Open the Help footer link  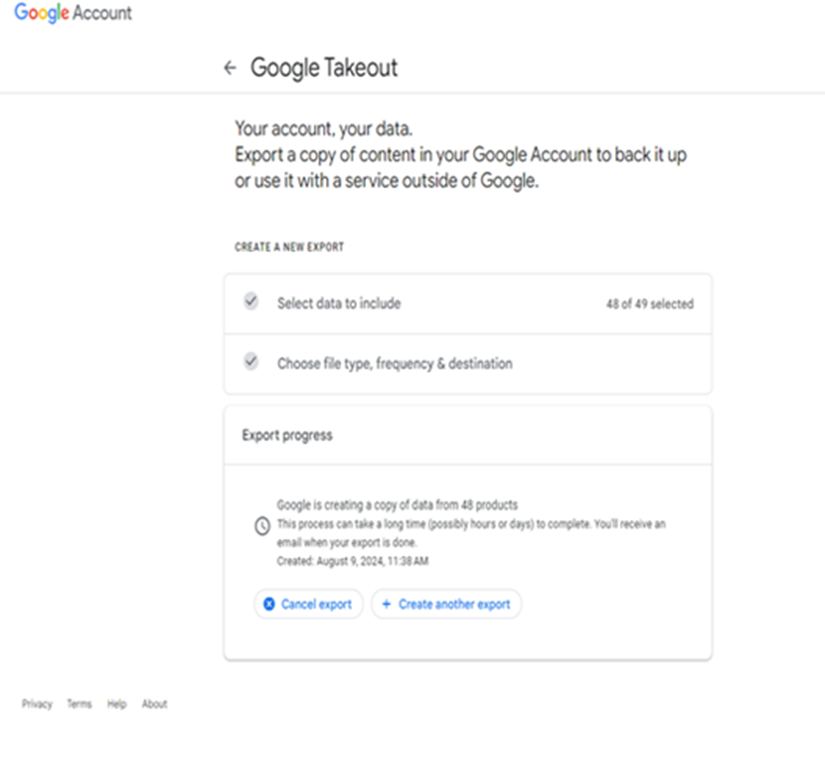tap(117, 704)
